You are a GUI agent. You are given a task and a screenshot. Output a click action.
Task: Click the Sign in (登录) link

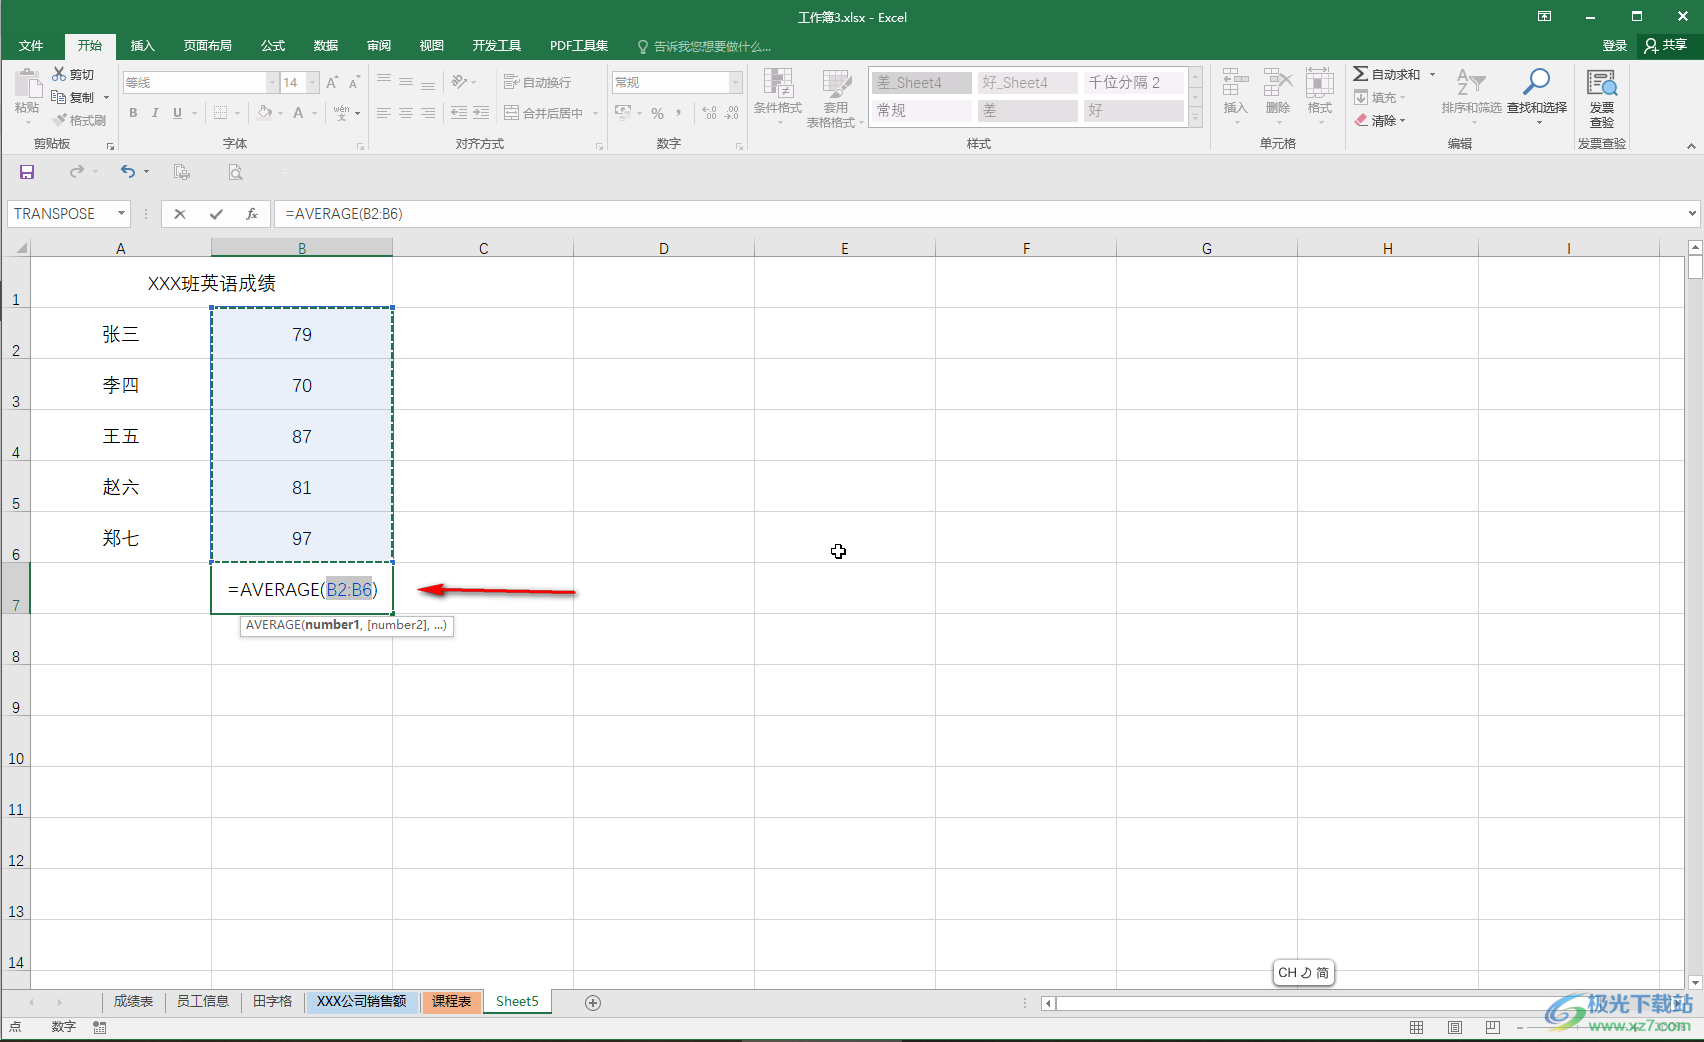(x=1614, y=45)
